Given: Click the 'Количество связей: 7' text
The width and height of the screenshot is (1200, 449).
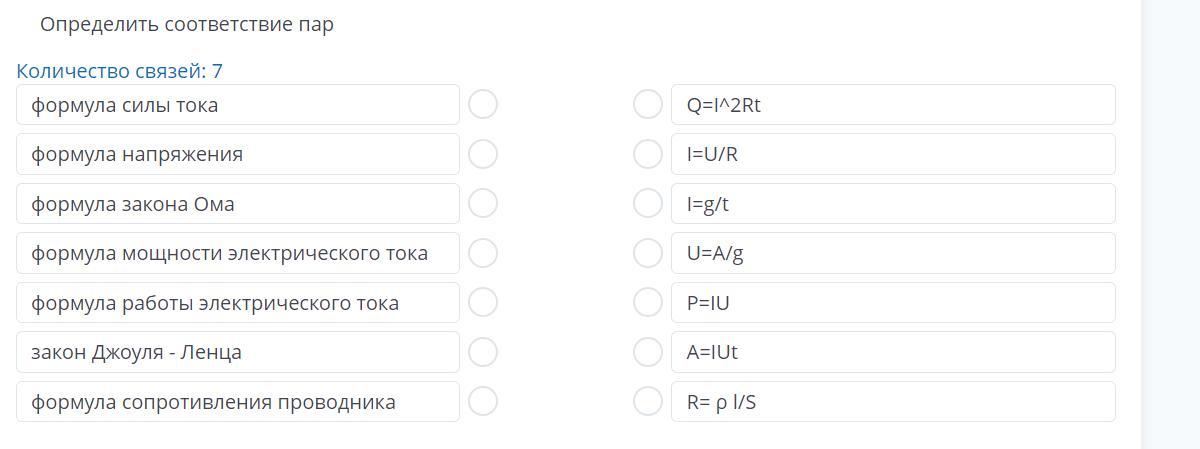Looking at the screenshot, I should coord(119,71).
